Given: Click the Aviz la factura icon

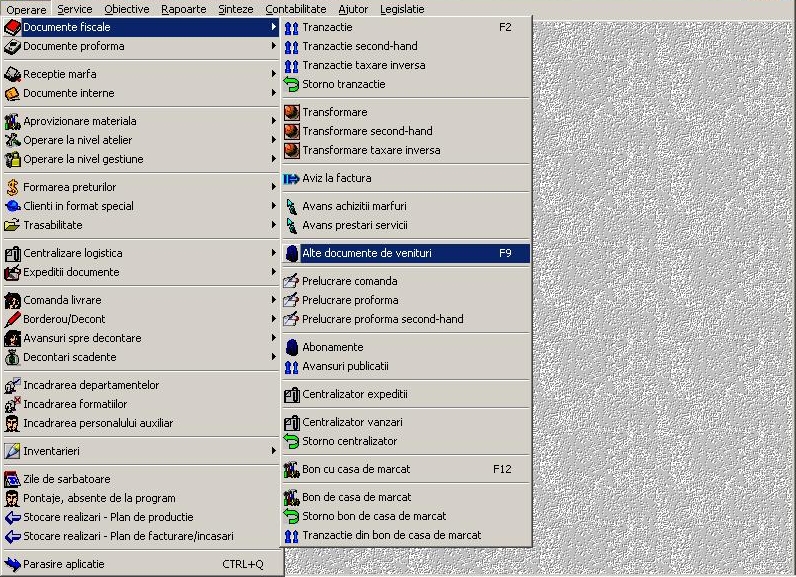Looking at the screenshot, I should point(292,179).
